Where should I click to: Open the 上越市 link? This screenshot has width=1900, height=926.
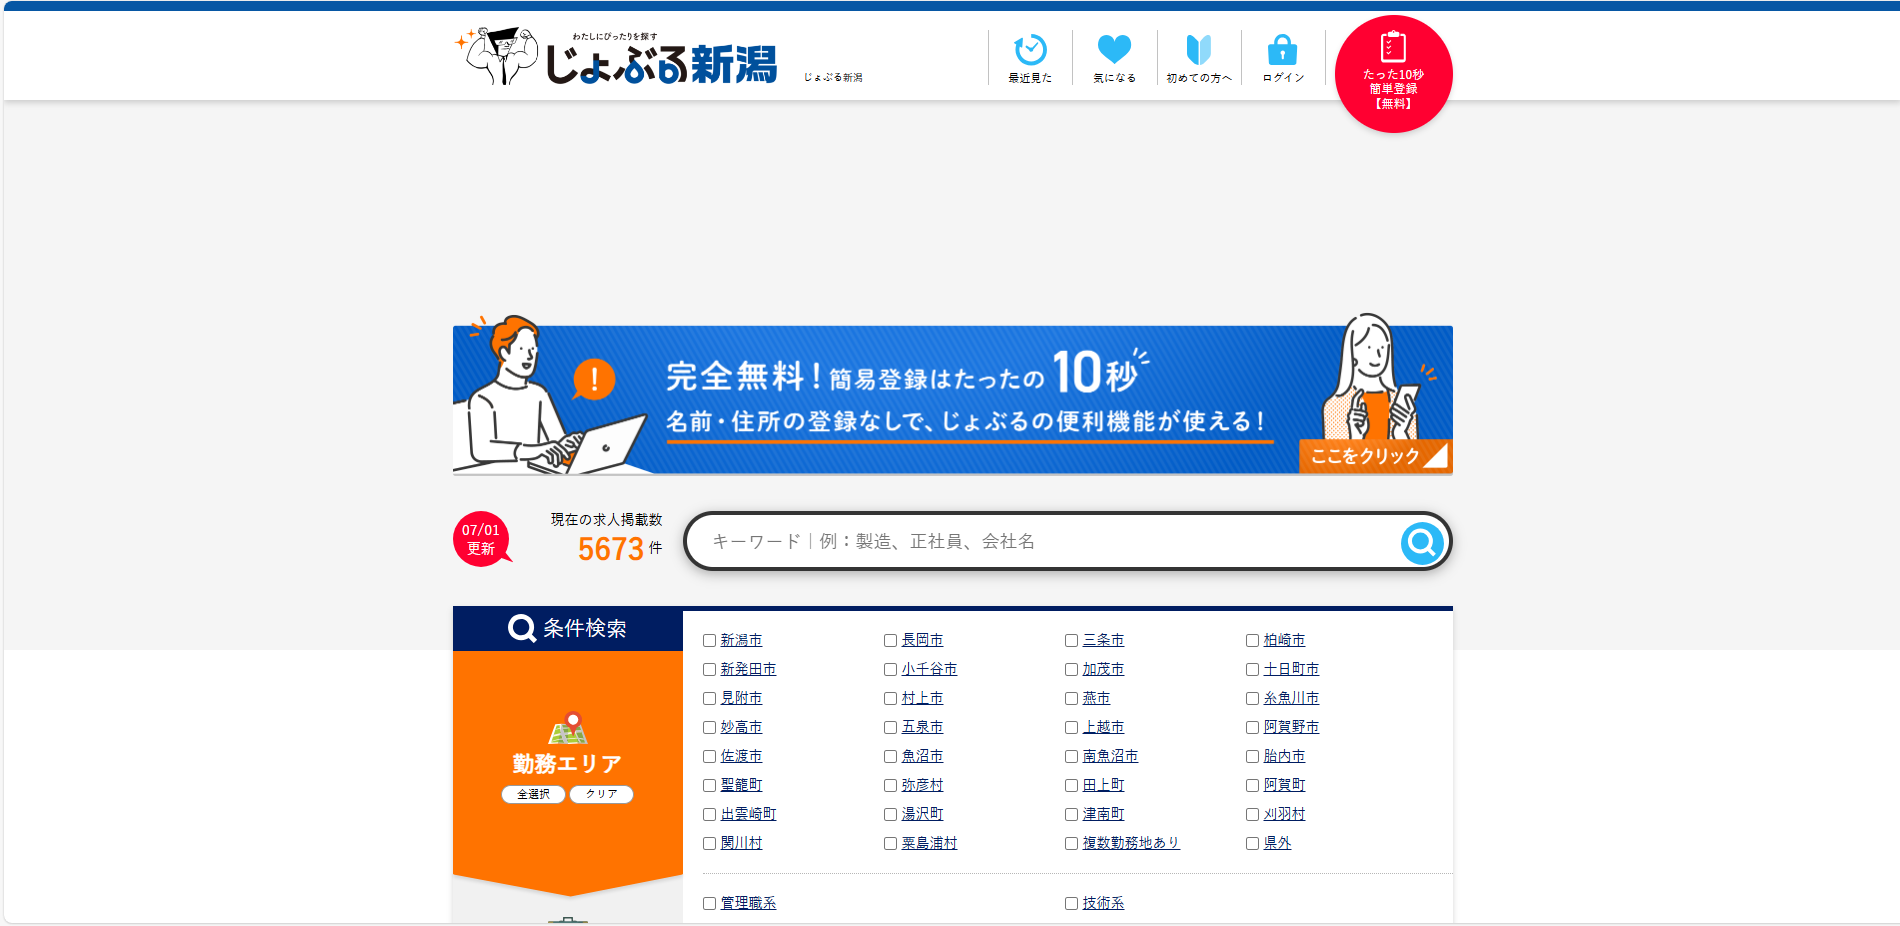[1103, 727]
